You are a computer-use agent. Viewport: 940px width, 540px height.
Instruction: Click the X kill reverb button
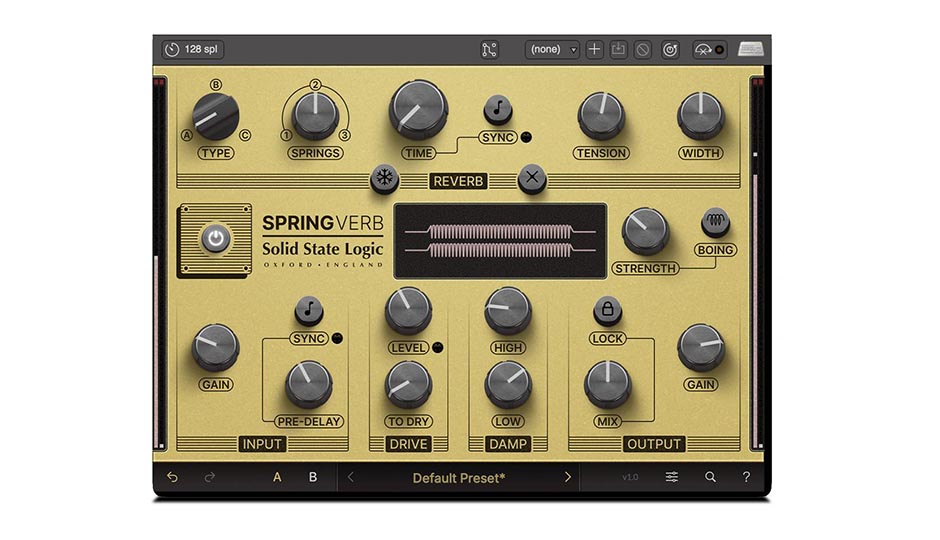click(x=532, y=179)
